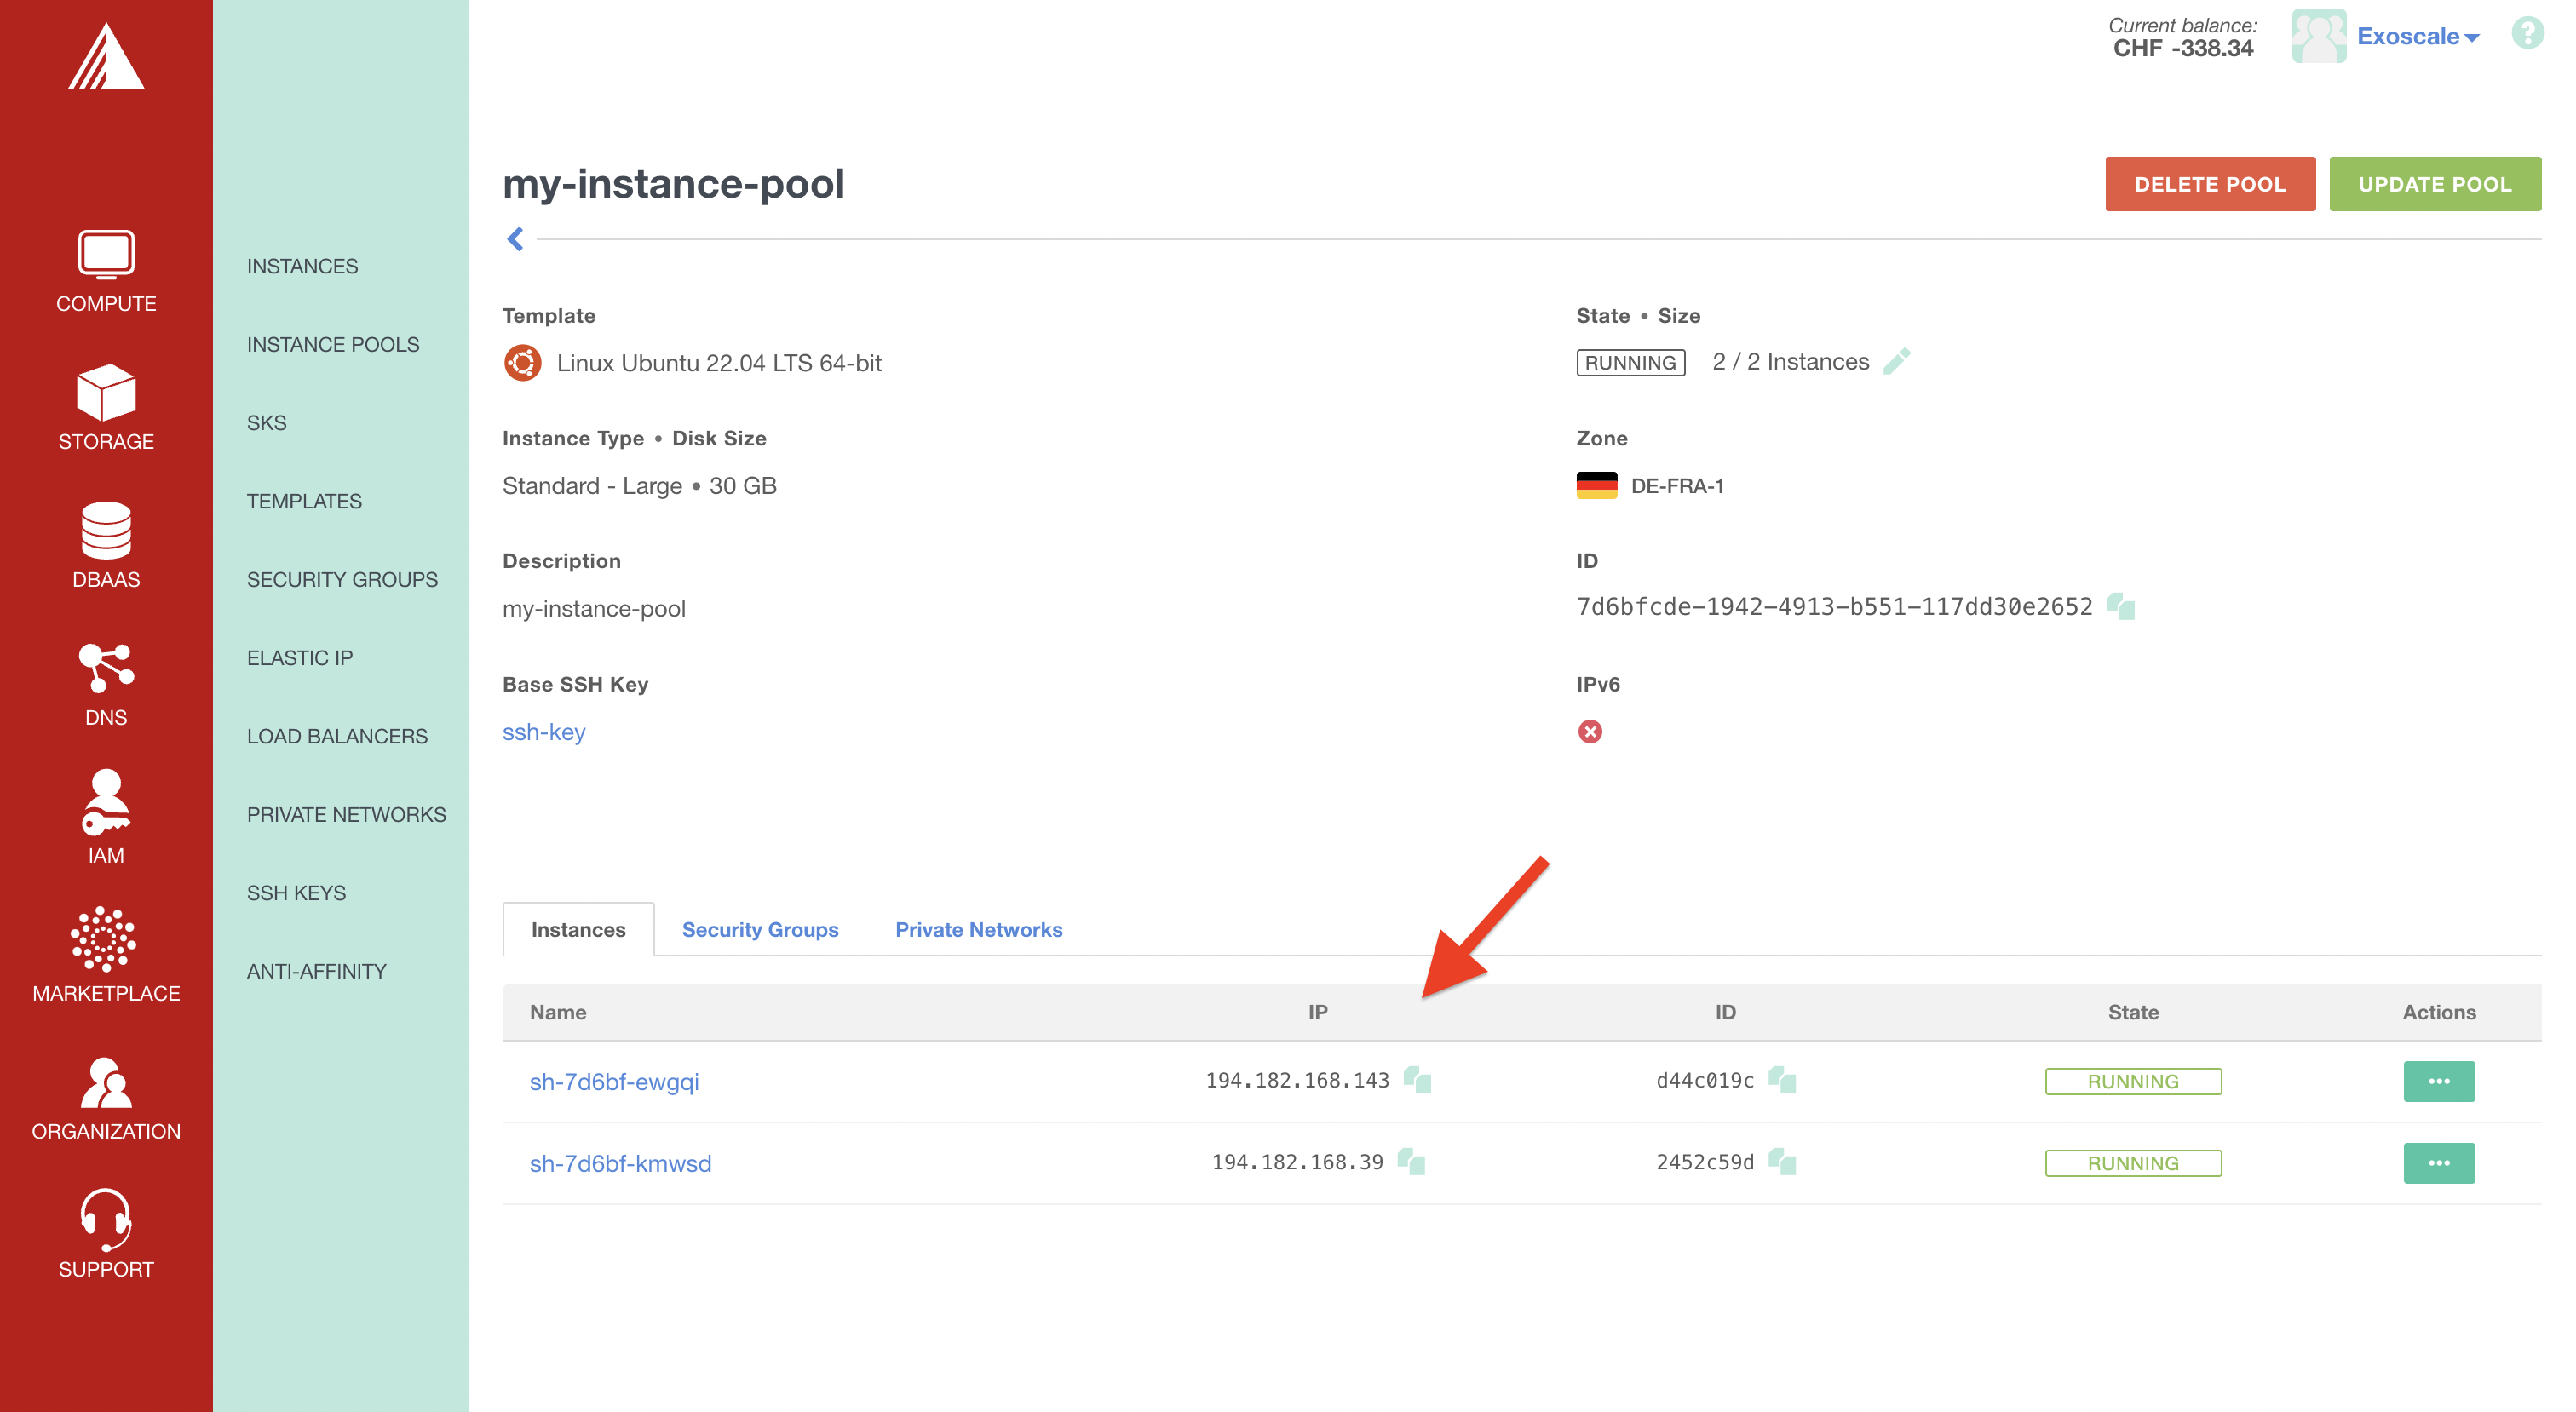Open ssh-key link
Image resolution: width=2576 pixels, height=1412 pixels.
(543, 731)
